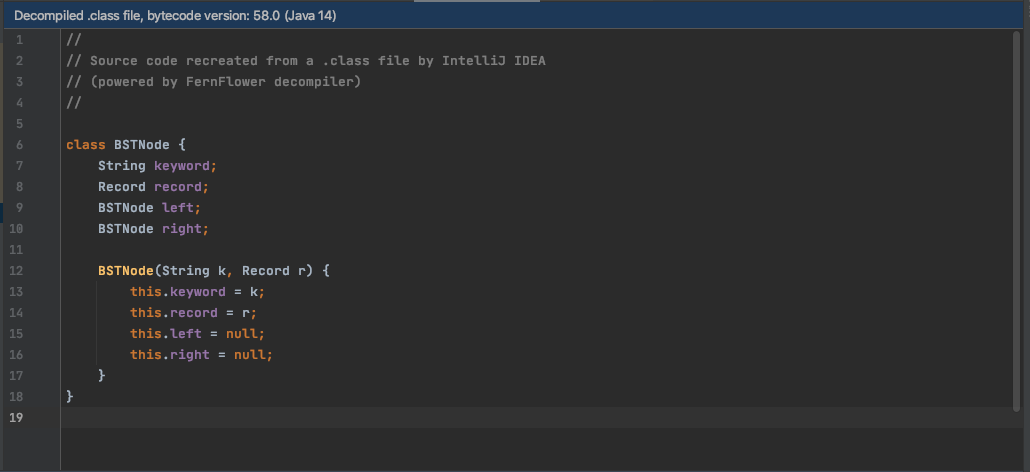This screenshot has height=472, width=1030.
Task: Click line number 18 in the gutter
Action: tap(16, 397)
